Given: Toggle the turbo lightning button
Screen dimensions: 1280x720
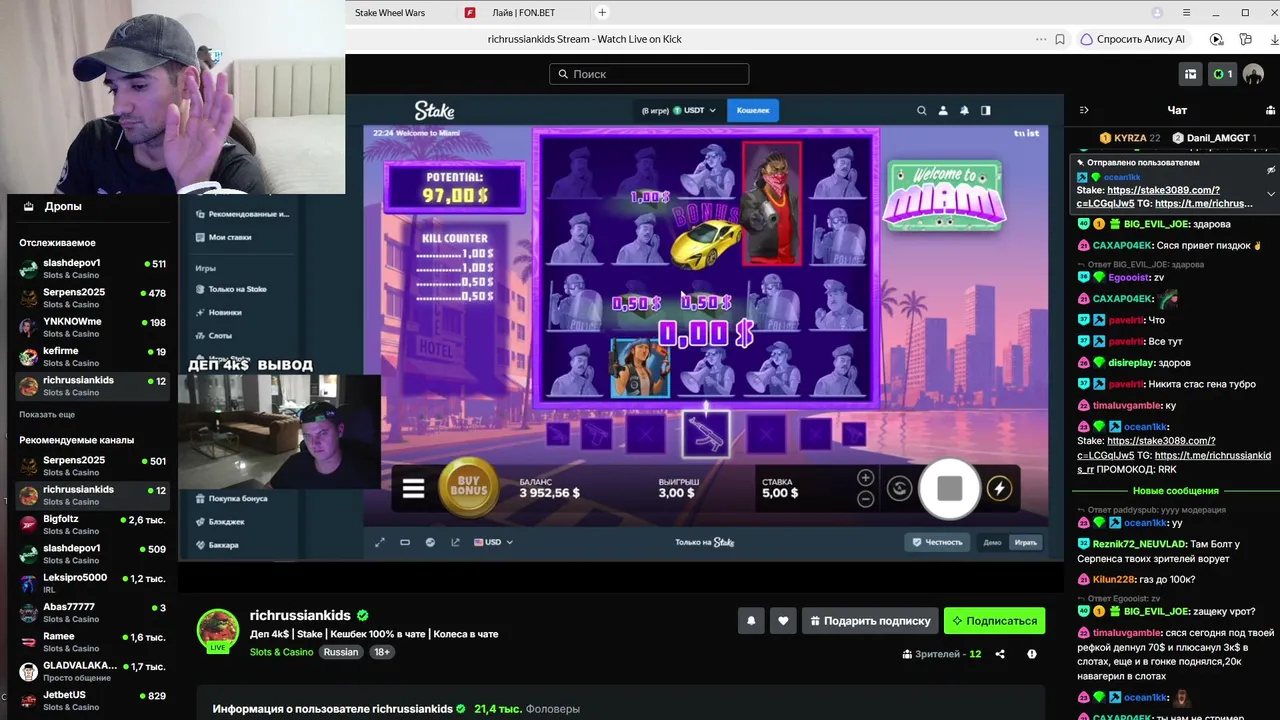Looking at the screenshot, I should point(999,488).
